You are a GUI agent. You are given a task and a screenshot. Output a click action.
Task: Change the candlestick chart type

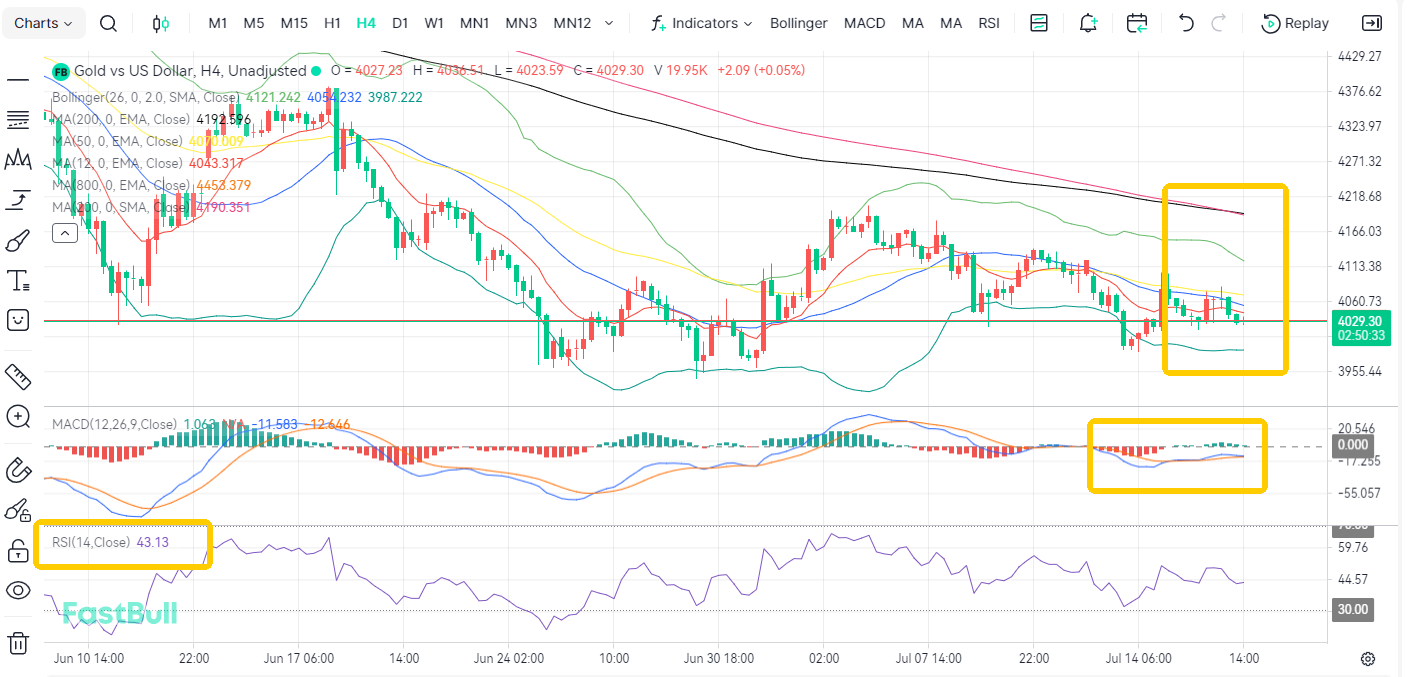(x=161, y=23)
